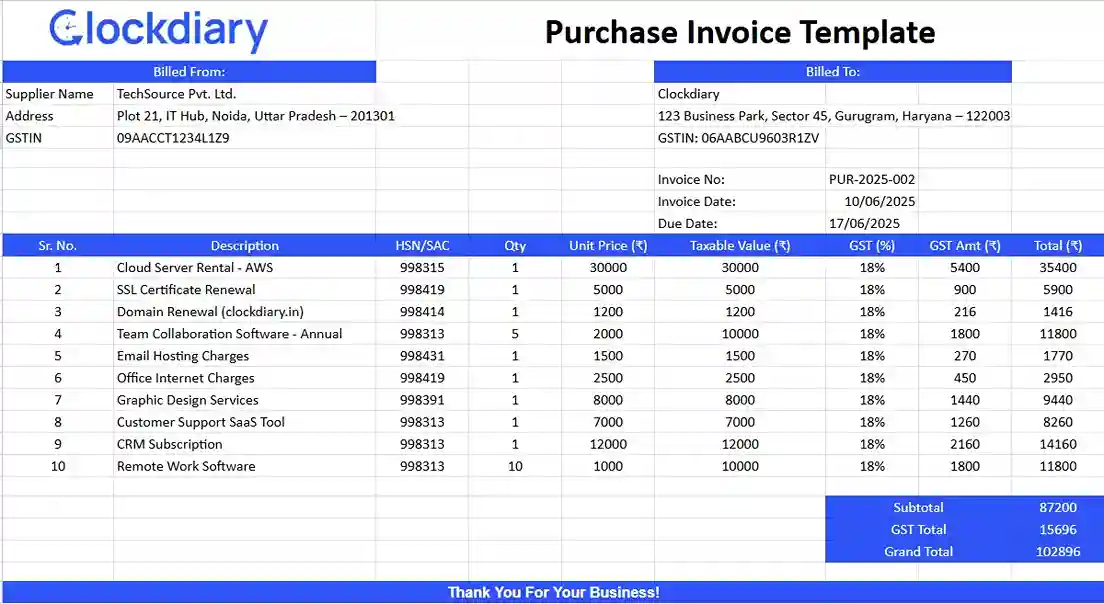Click the Due Date: label
1104x604 pixels.
tap(687, 224)
